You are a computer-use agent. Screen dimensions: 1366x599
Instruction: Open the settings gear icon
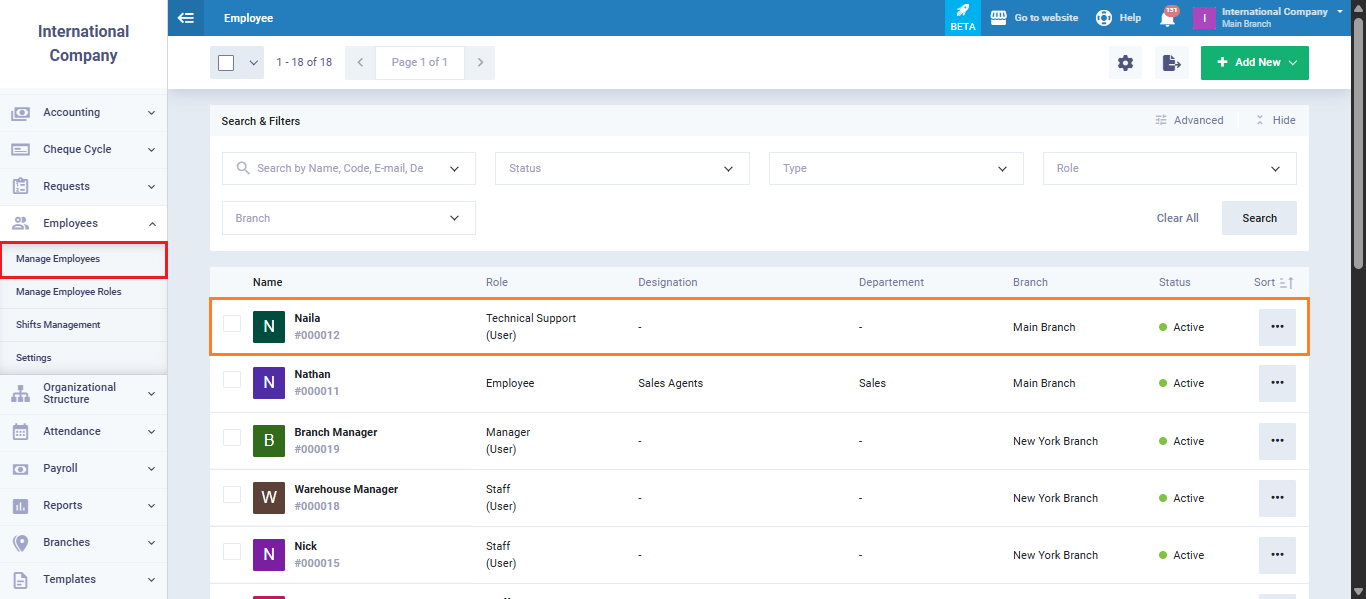(1125, 63)
